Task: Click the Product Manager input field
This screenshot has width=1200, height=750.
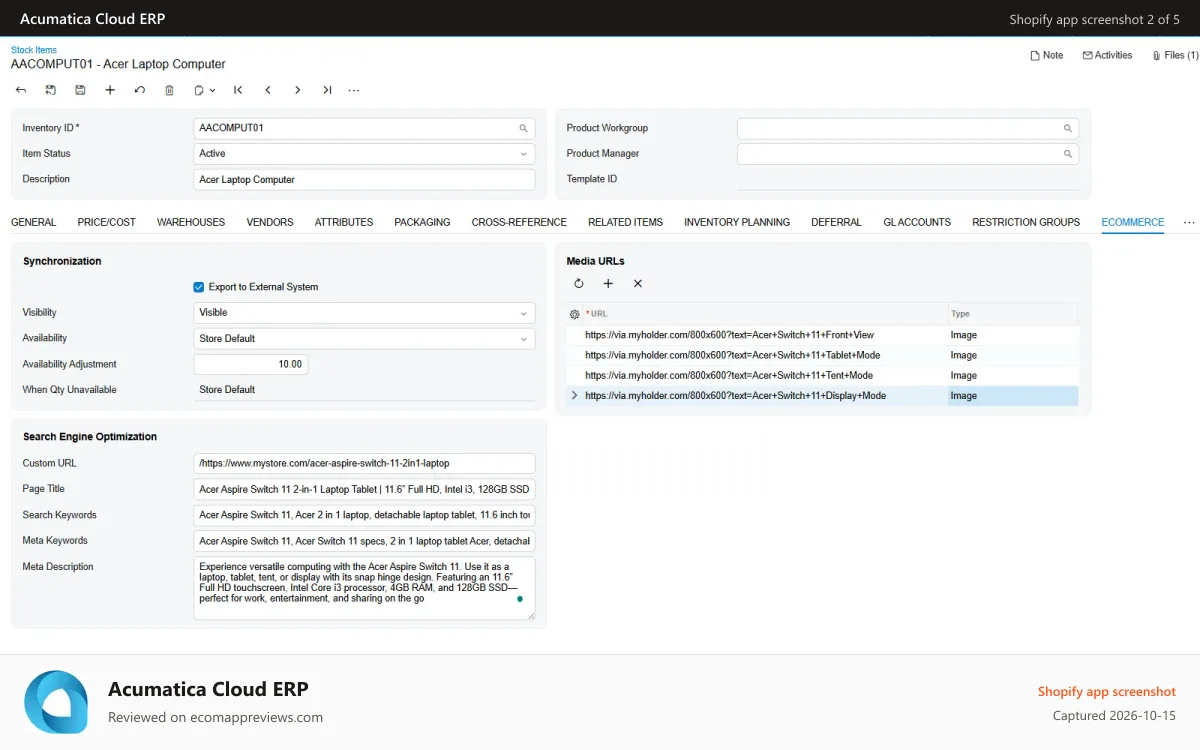Action: coord(908,154)
